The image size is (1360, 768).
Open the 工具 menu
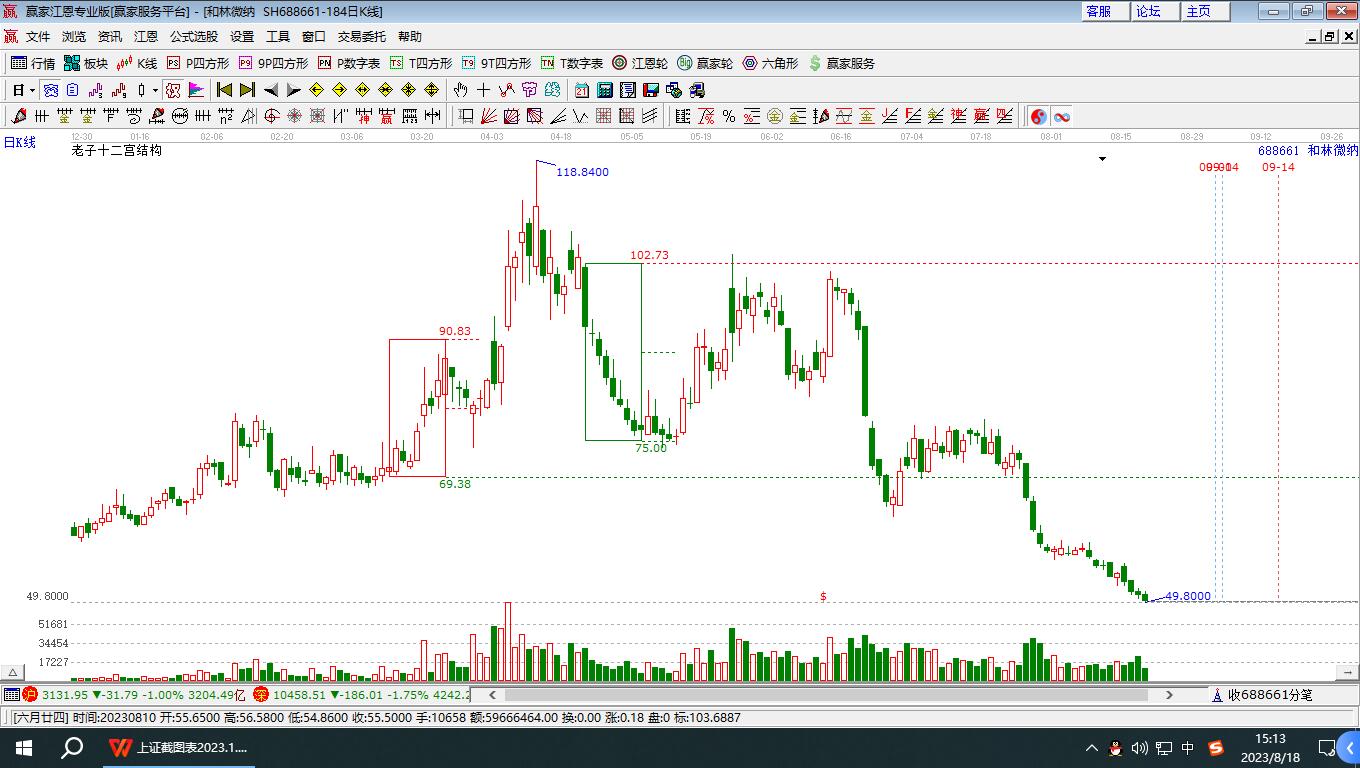(x=278, y=36)
